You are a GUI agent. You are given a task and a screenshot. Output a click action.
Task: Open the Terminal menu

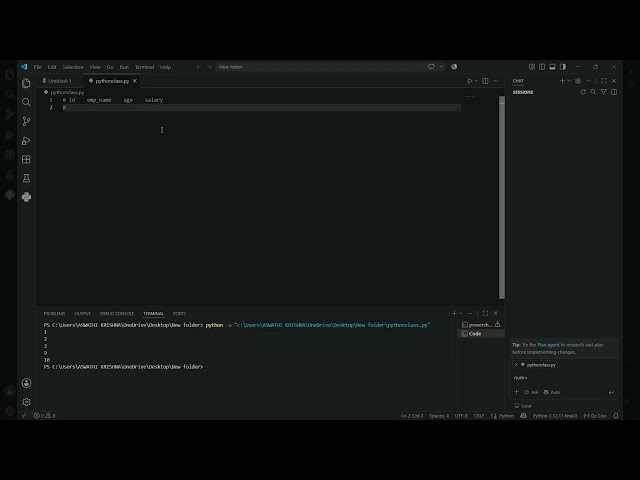point(144,67)
